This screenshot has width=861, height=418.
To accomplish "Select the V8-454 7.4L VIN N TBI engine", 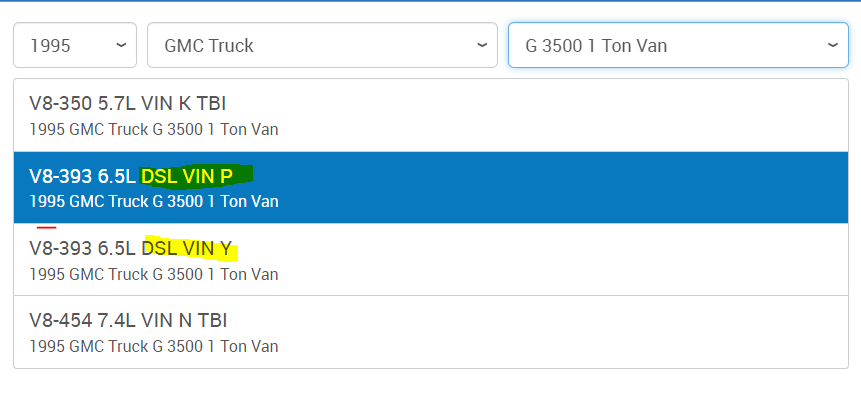I will pyautogui.click(x=430, y=331).
